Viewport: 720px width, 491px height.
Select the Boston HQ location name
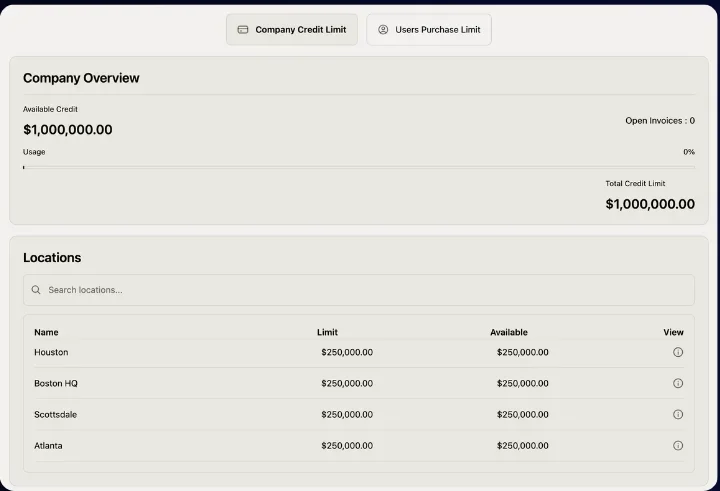pyautogui.click(x=56, y=383)
